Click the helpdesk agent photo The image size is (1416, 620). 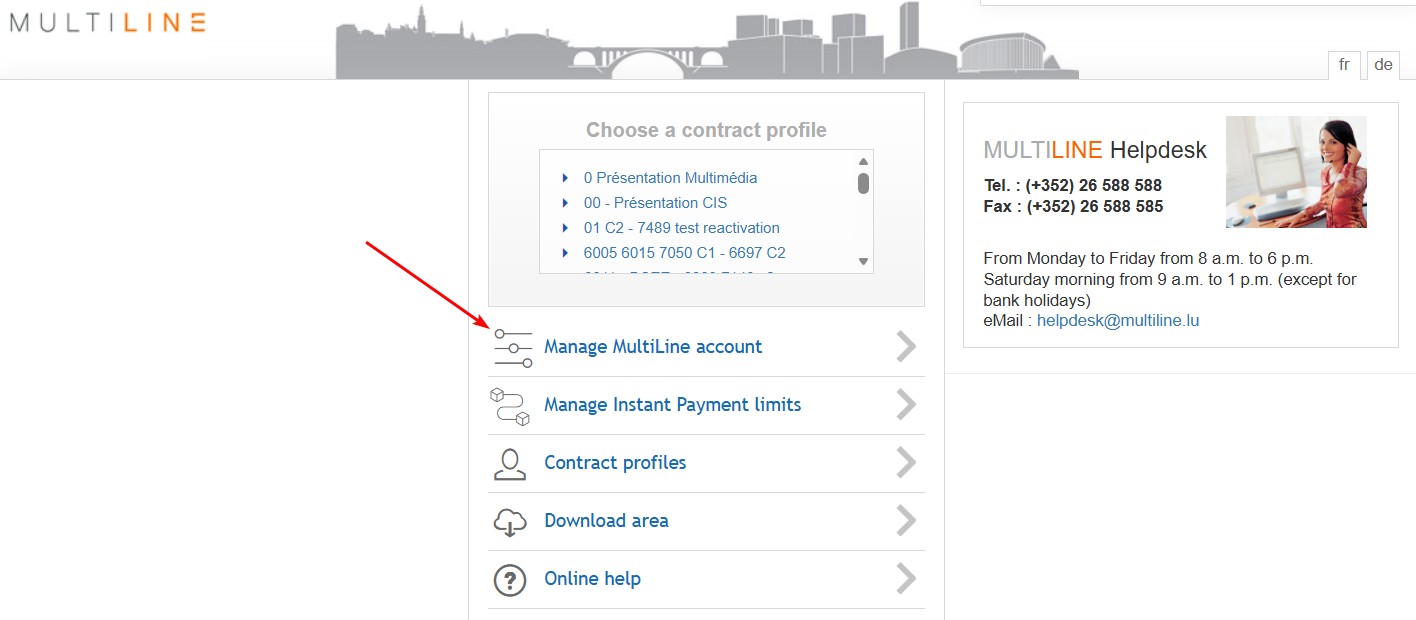(1296, 172)
